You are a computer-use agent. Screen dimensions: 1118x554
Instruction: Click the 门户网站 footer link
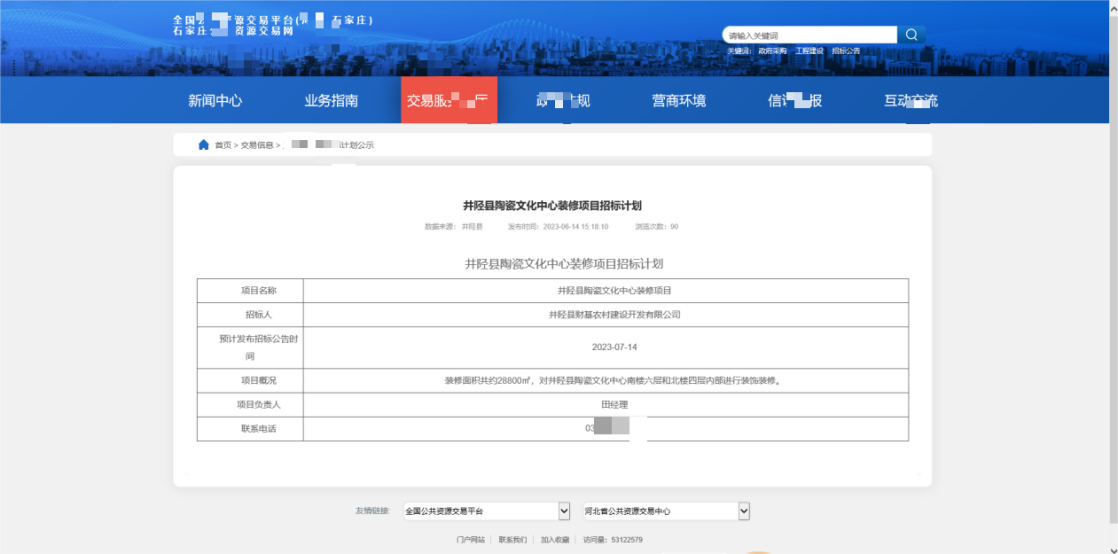click(x=471, y=540)
